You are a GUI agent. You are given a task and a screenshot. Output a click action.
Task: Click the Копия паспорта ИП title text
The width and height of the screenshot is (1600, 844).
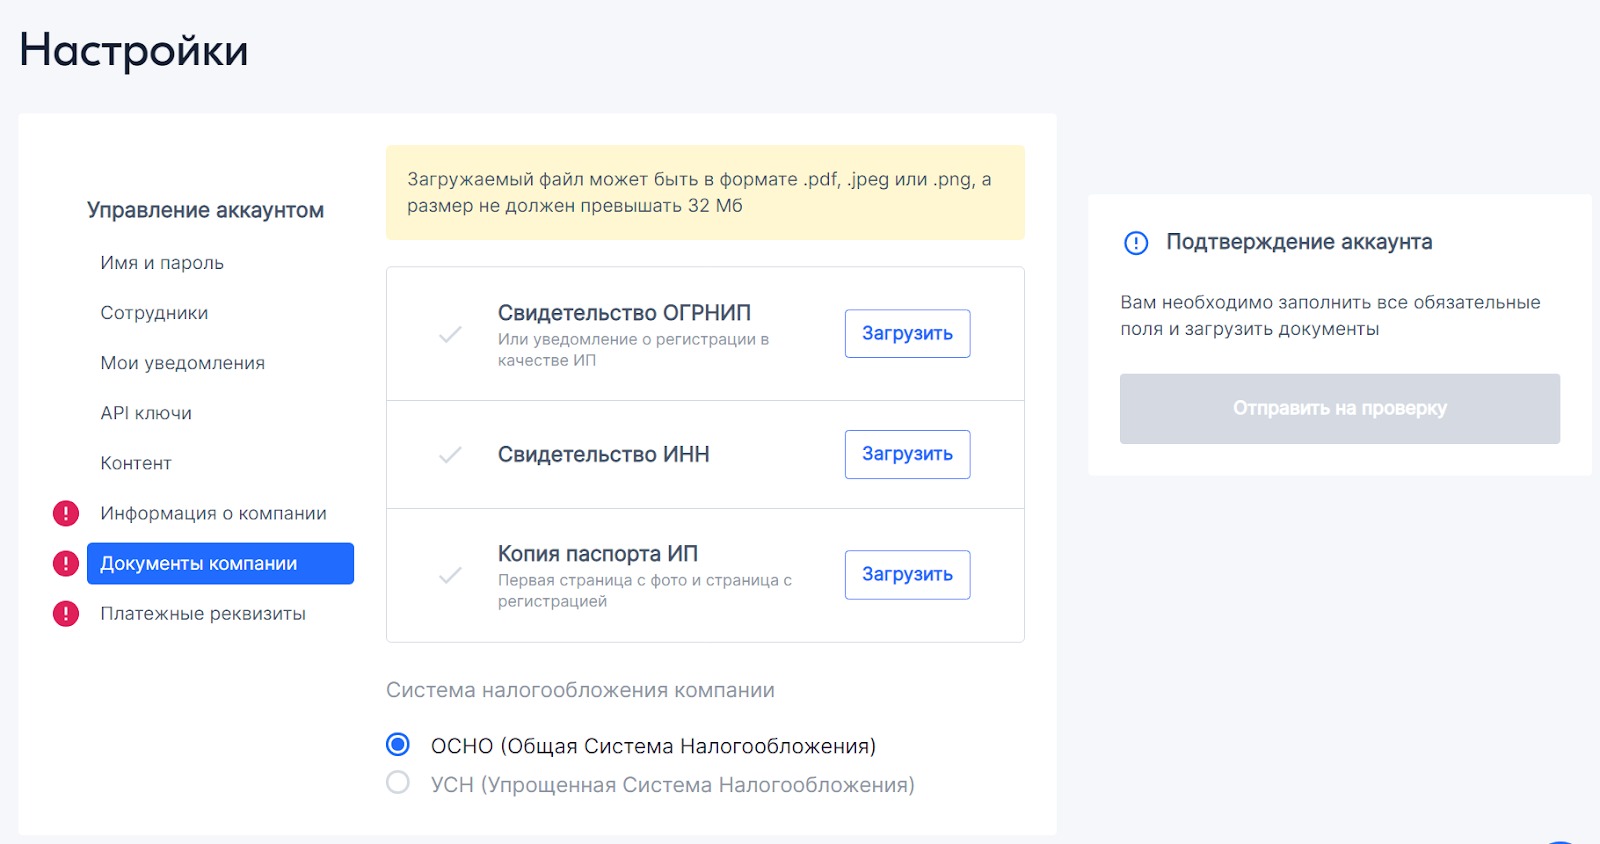(598, 554)
